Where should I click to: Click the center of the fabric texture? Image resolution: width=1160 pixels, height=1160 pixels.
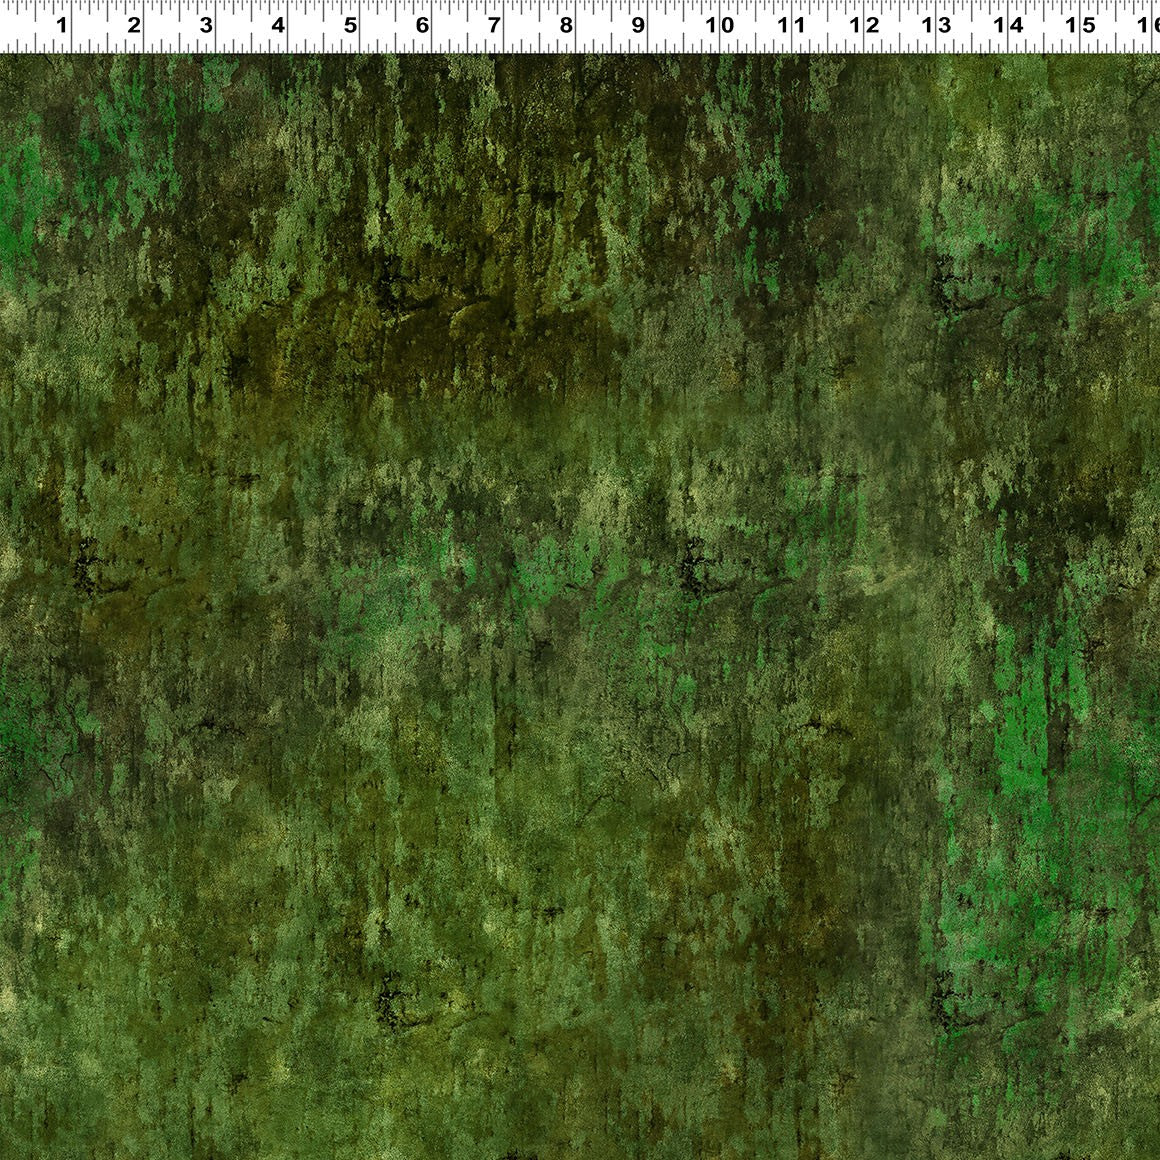580,600
